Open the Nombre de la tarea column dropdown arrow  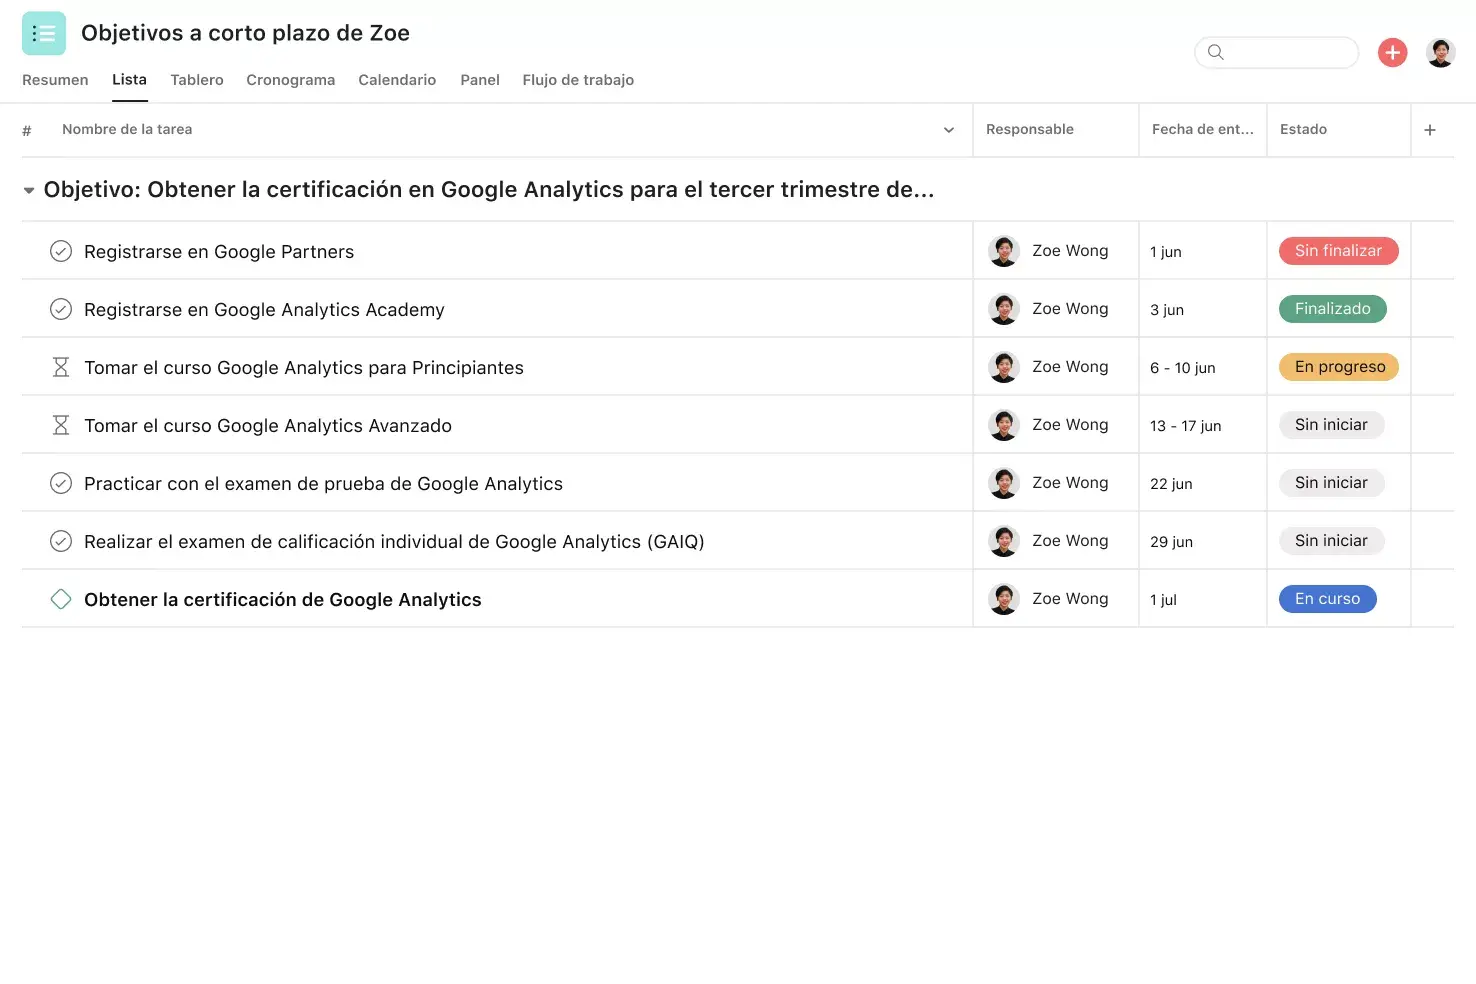pyautogui.click(x=949, y=130)
